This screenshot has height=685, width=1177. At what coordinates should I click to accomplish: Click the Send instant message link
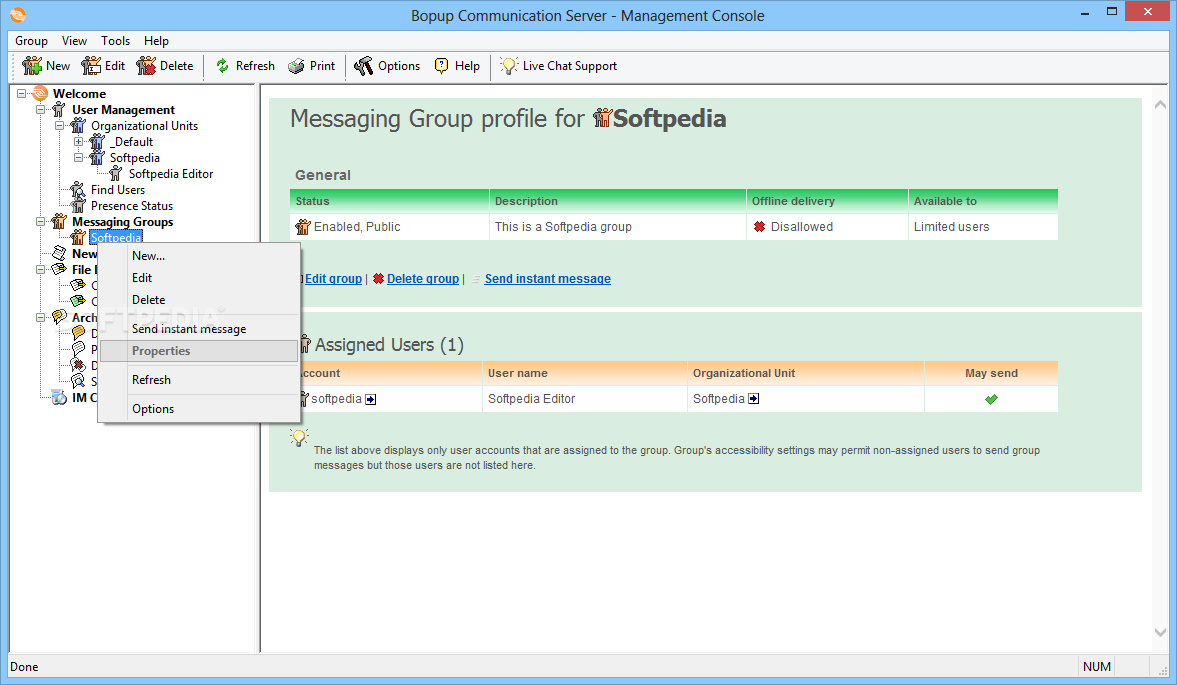(x=547, y=279)
